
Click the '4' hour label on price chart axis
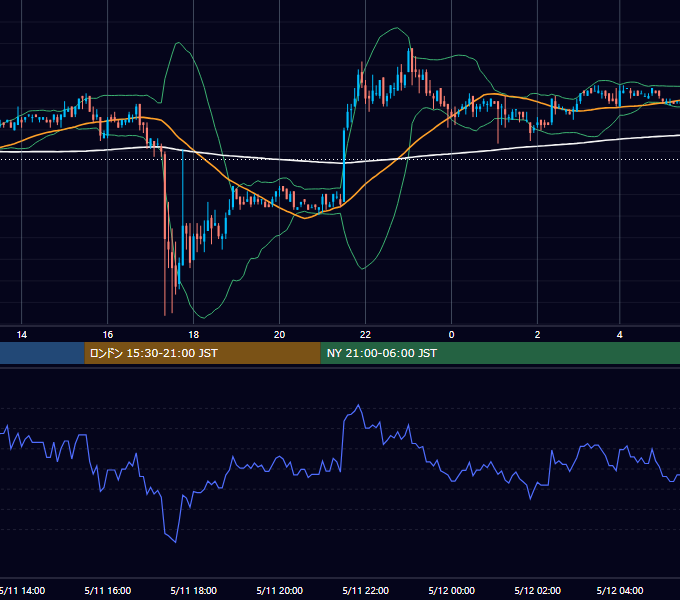click(620, 335)
